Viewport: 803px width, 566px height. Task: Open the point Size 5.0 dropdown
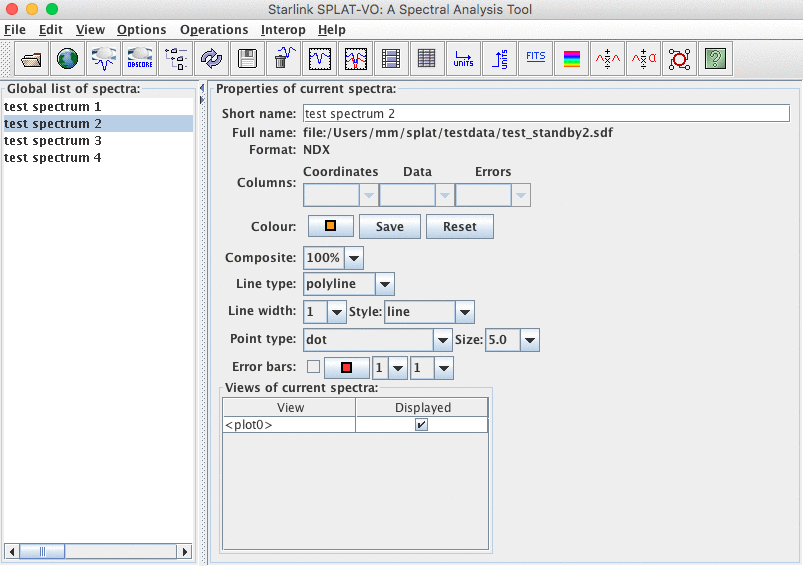point(530,340)
